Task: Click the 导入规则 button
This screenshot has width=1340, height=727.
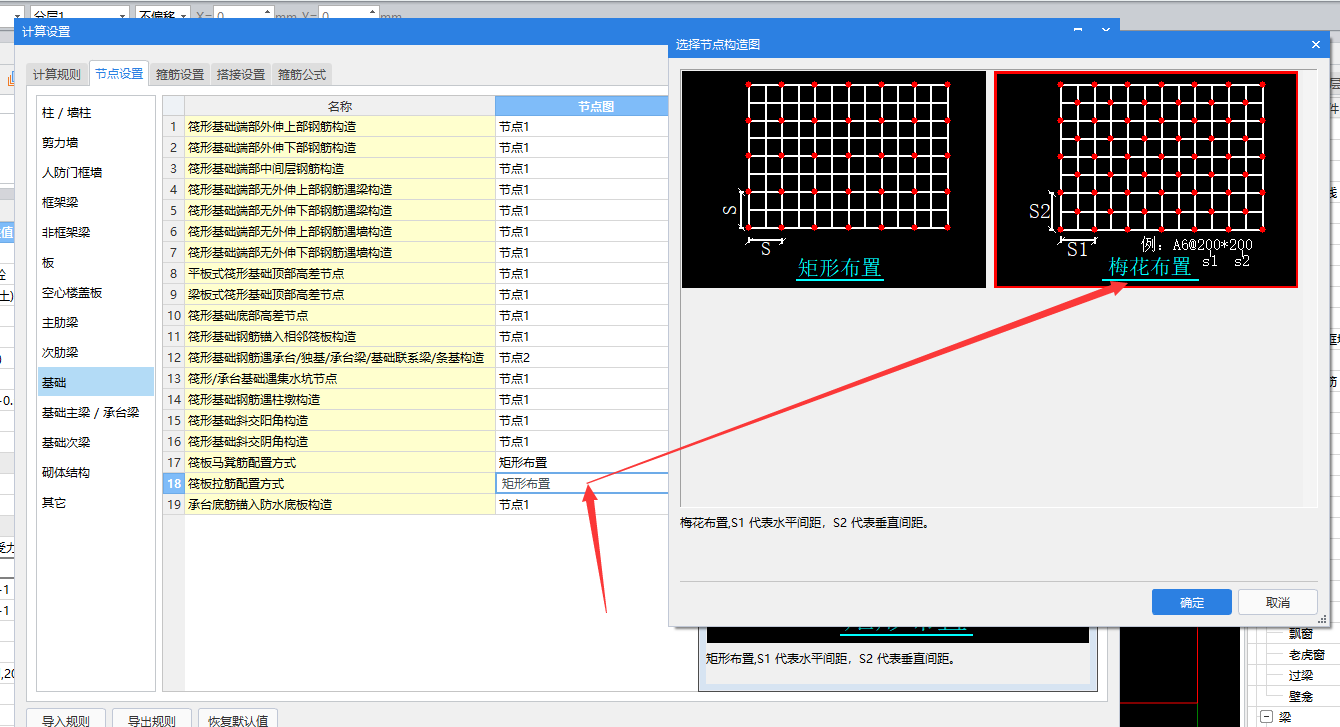Action: click(65, 720)
